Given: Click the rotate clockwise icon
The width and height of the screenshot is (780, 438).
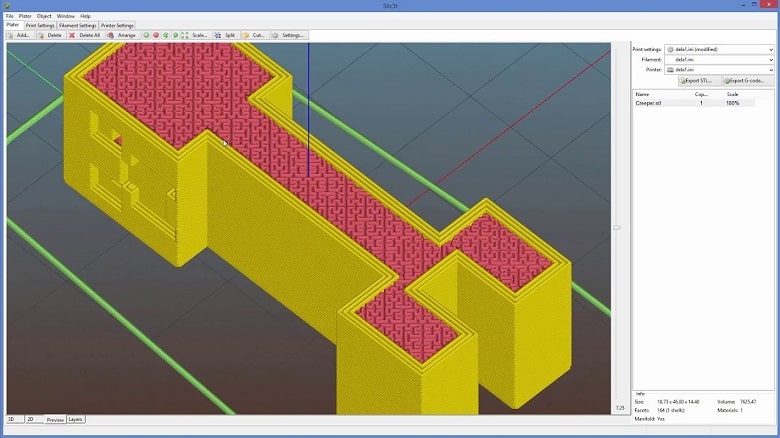Looking at the screenshot, I should click(x=175, y=35).
